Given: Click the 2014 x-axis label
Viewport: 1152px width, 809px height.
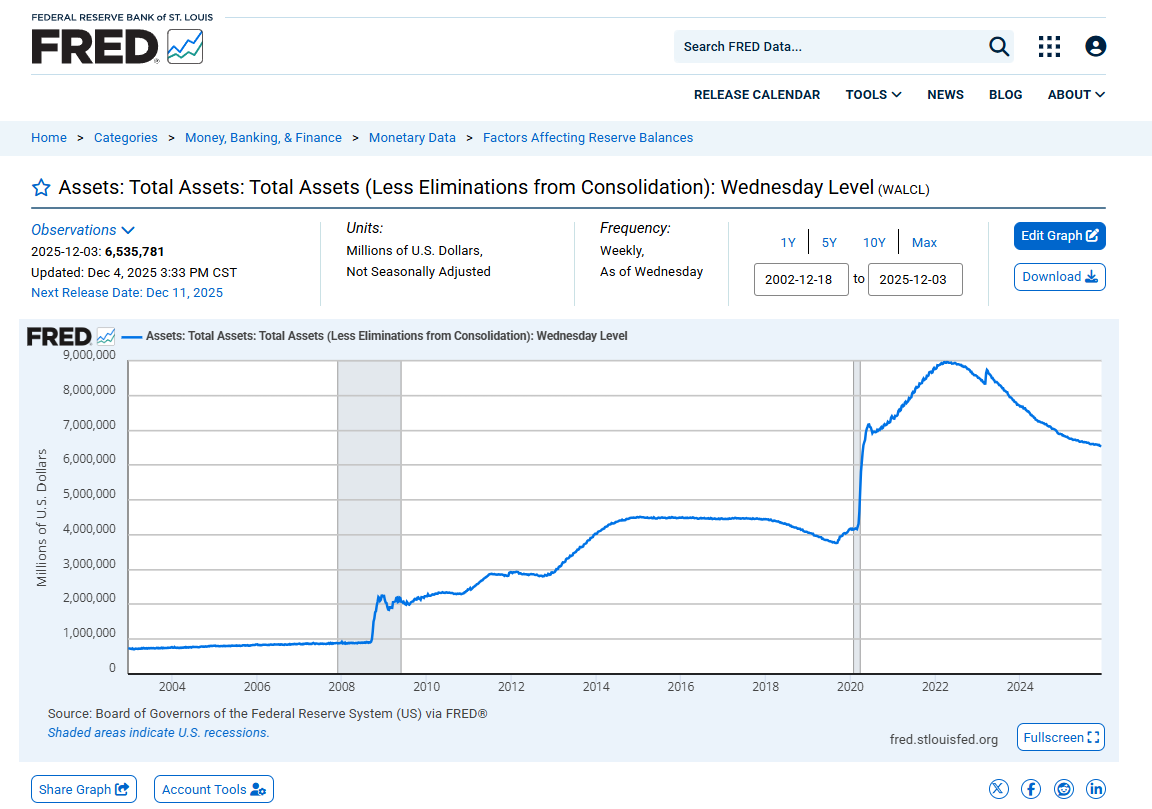Looking at the screenshot, I should tap(596, 686).
